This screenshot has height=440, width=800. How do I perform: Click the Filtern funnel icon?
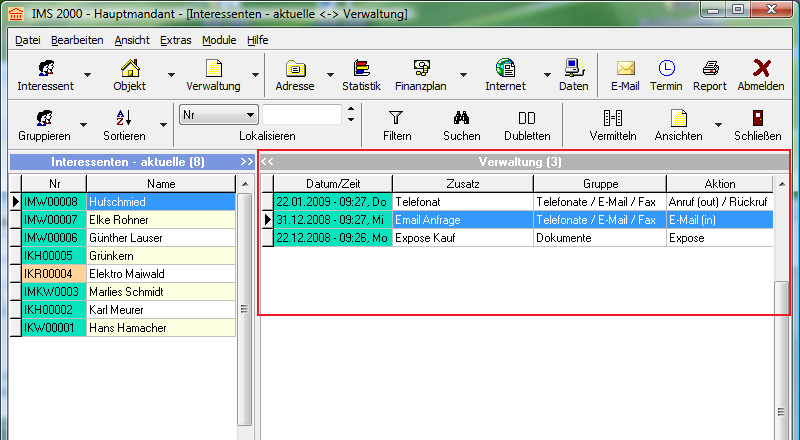[397, 118]
